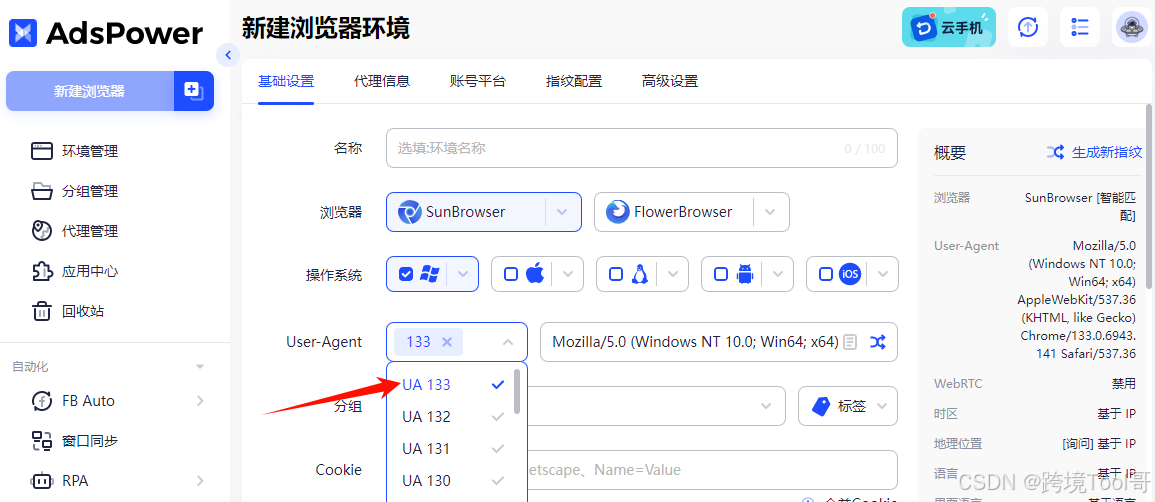The height and width of the screenshot is (502, 1155).
Task: Click the UA dropdown list scrollbar
Action: (x=518, y=390)
